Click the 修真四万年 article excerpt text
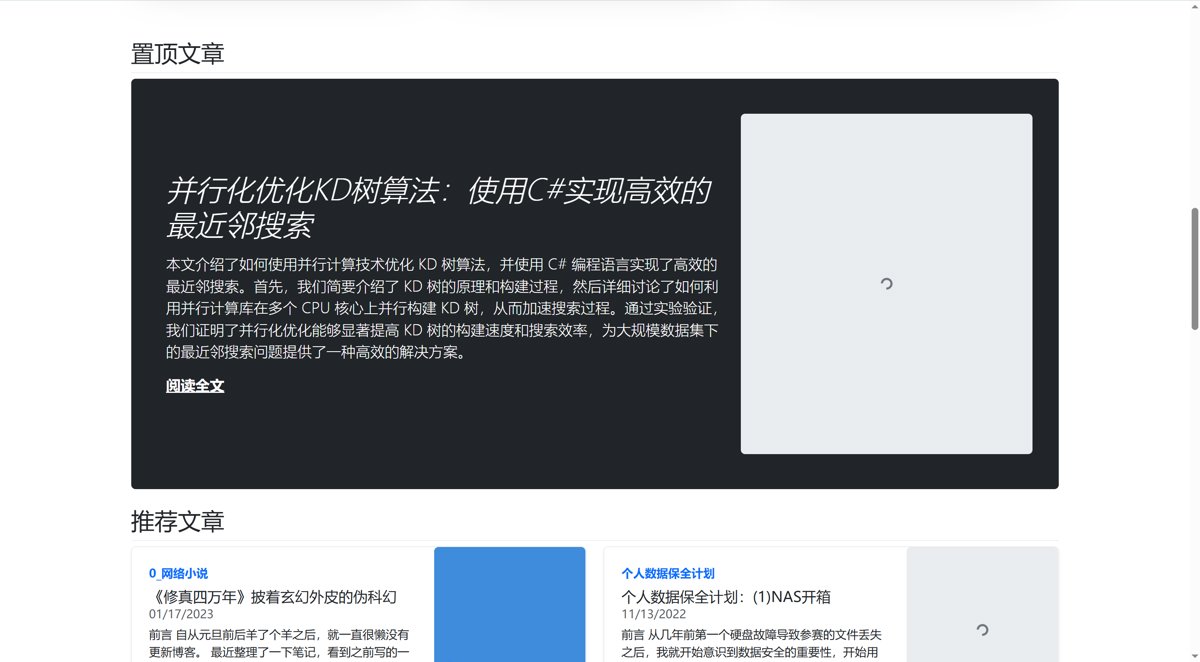The width and height of the screenshot is (1200, 662). pyautogui.click(x=278, y=643)
